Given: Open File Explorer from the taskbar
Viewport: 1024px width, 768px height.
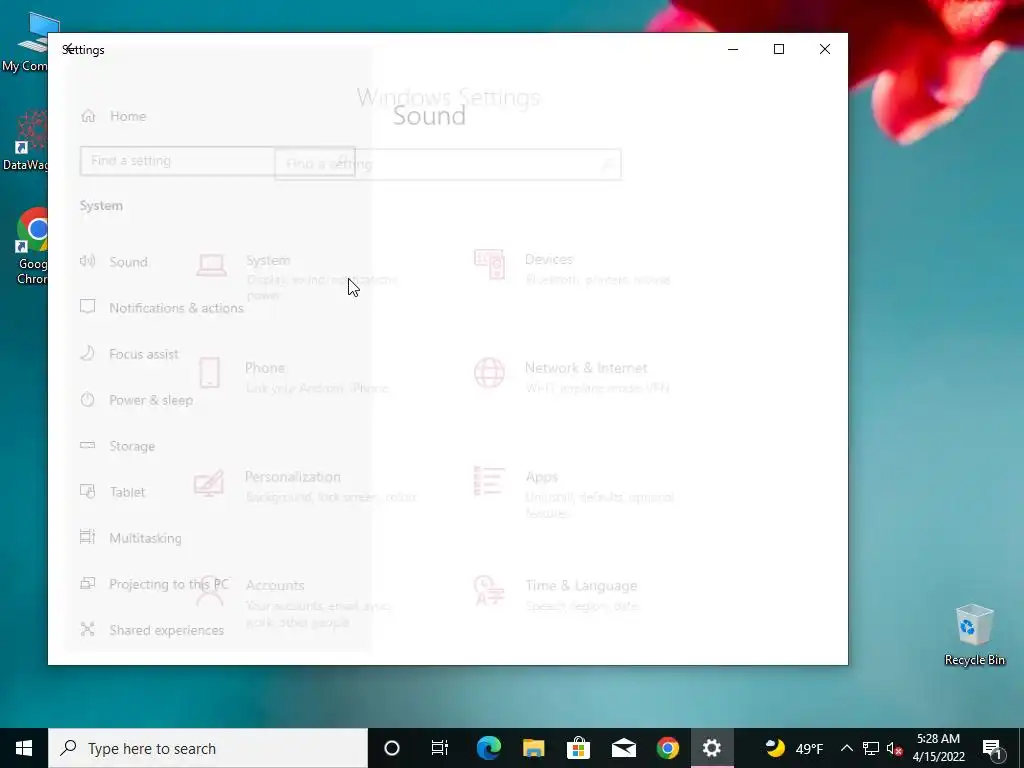Looking at the screenshot, I should point(534,748).
